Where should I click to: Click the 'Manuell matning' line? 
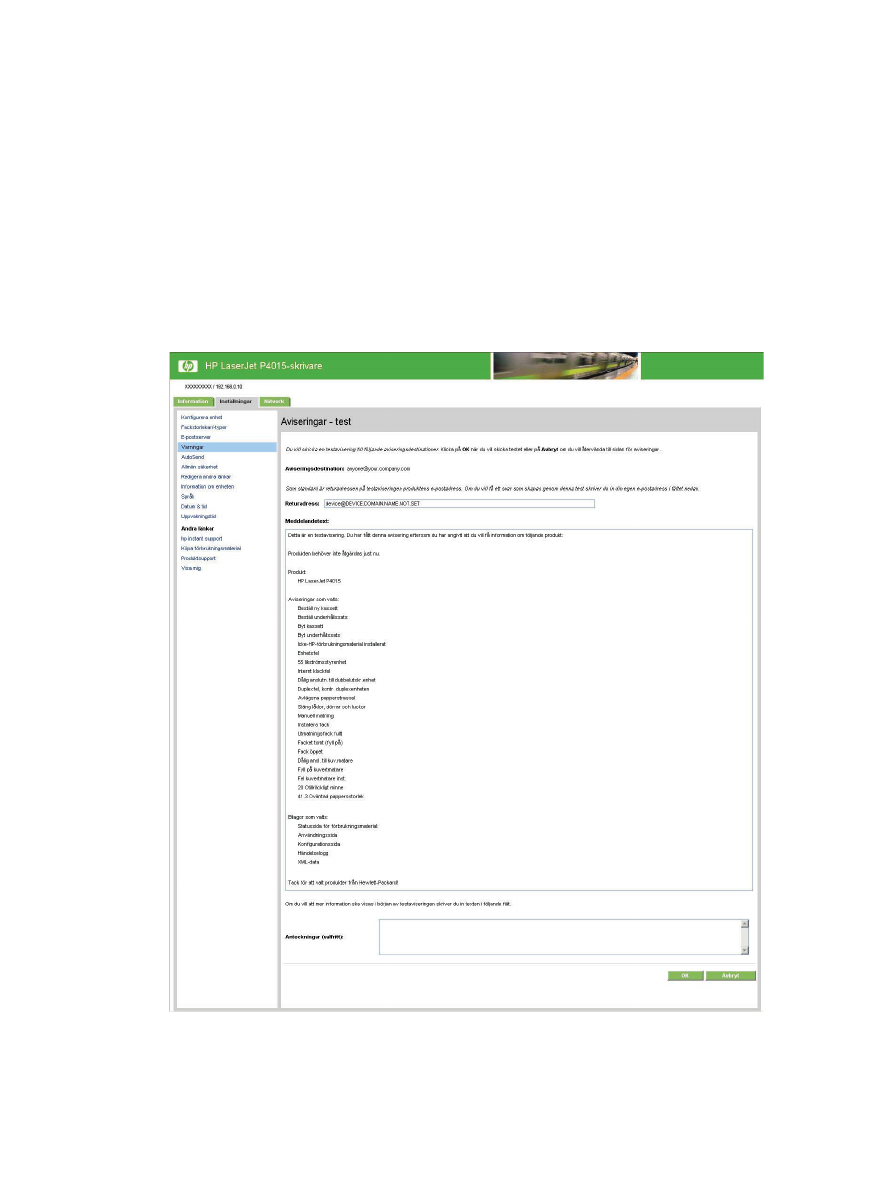(x=315, y=716)
